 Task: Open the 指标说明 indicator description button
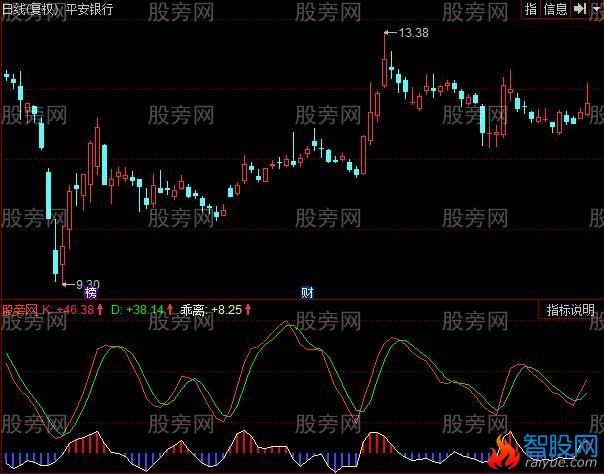(x=570, y=310)
